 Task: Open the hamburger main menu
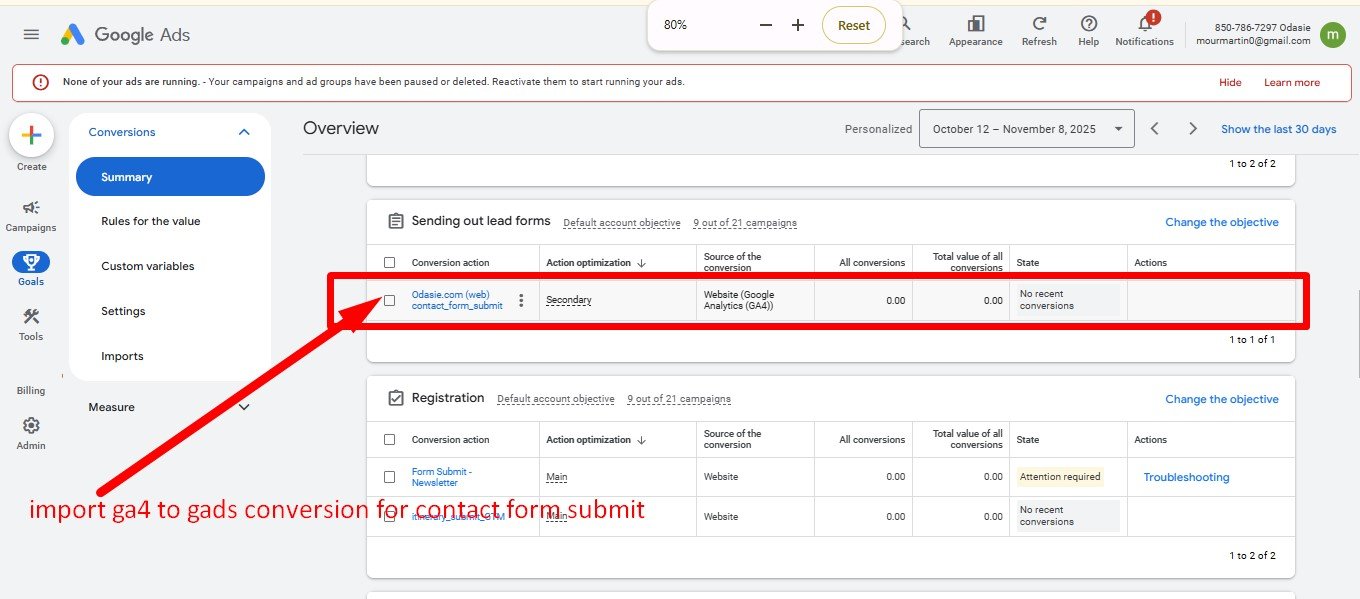31,34
